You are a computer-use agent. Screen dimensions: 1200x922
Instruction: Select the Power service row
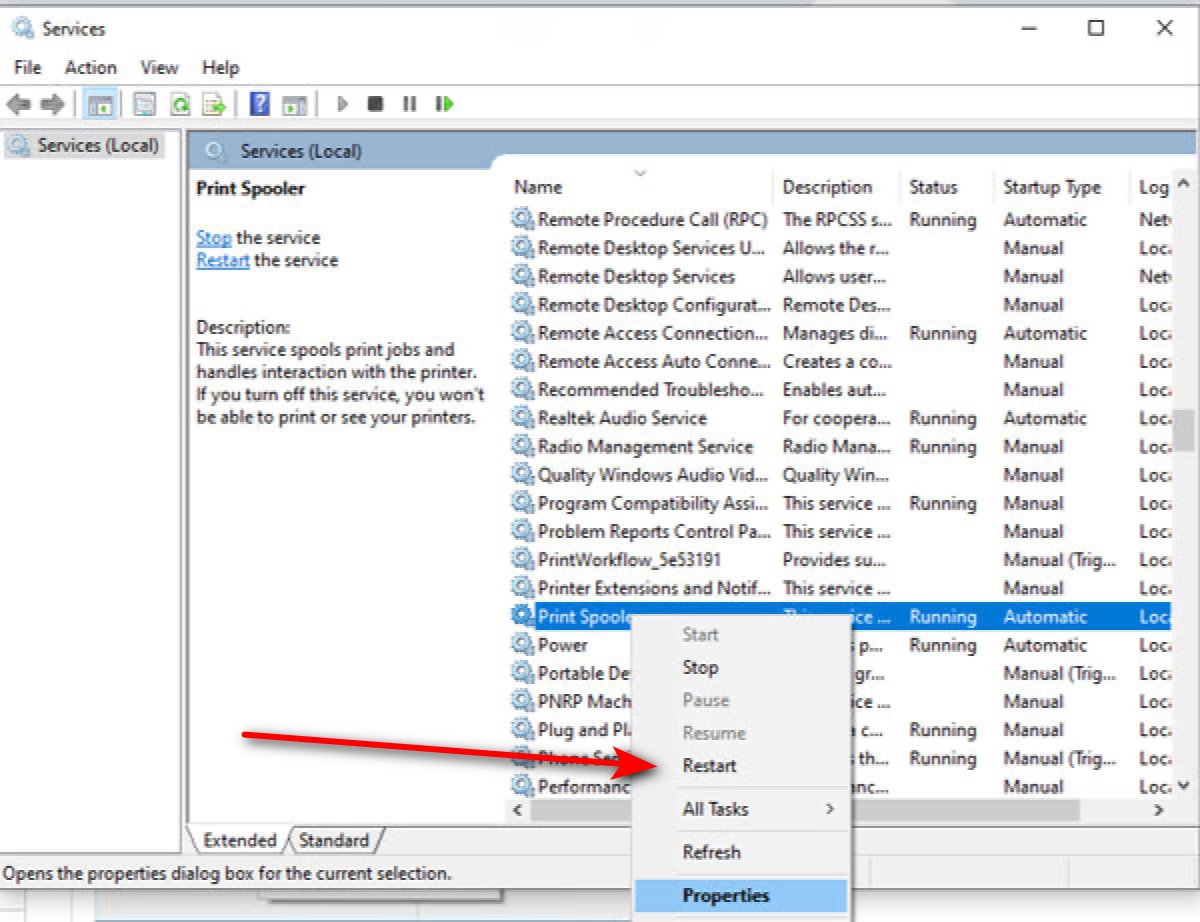click(x=840, y=645)
